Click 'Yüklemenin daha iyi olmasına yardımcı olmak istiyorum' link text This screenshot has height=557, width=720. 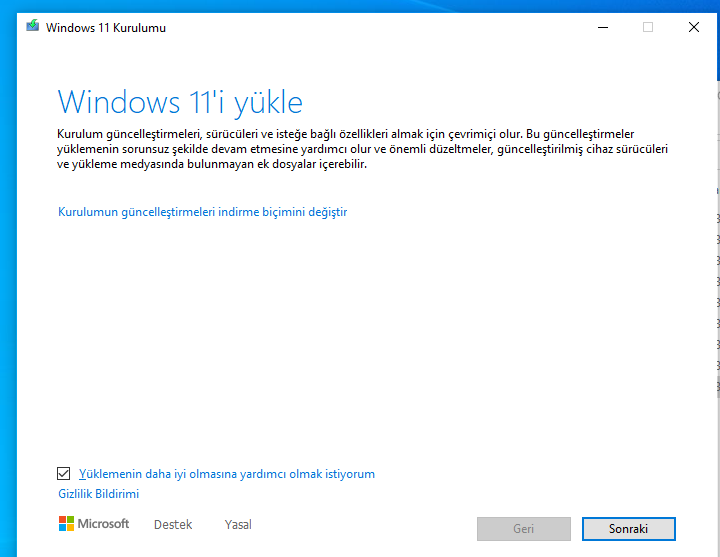click(x=227, y=474)
